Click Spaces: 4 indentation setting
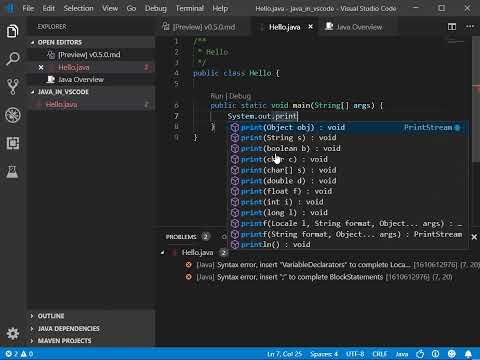This screenshot has height=360, width=480. tap(324, 354)
